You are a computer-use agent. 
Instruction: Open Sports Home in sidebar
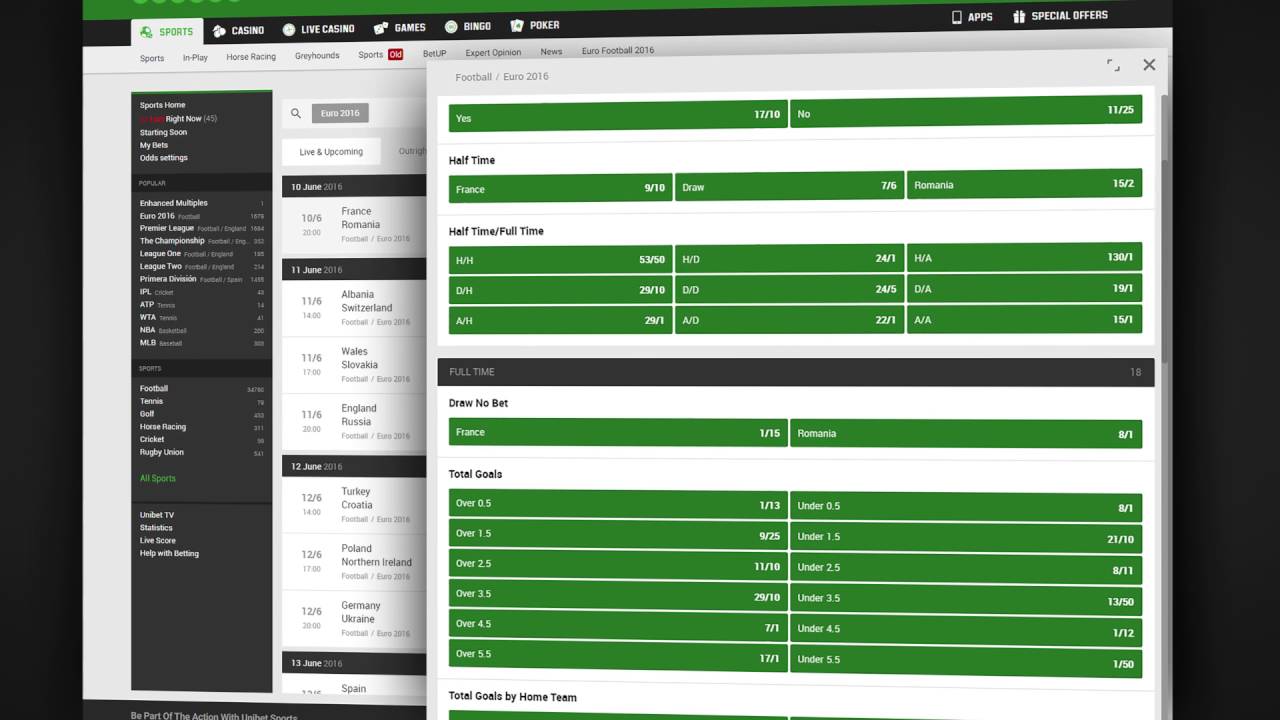(162, 105)
